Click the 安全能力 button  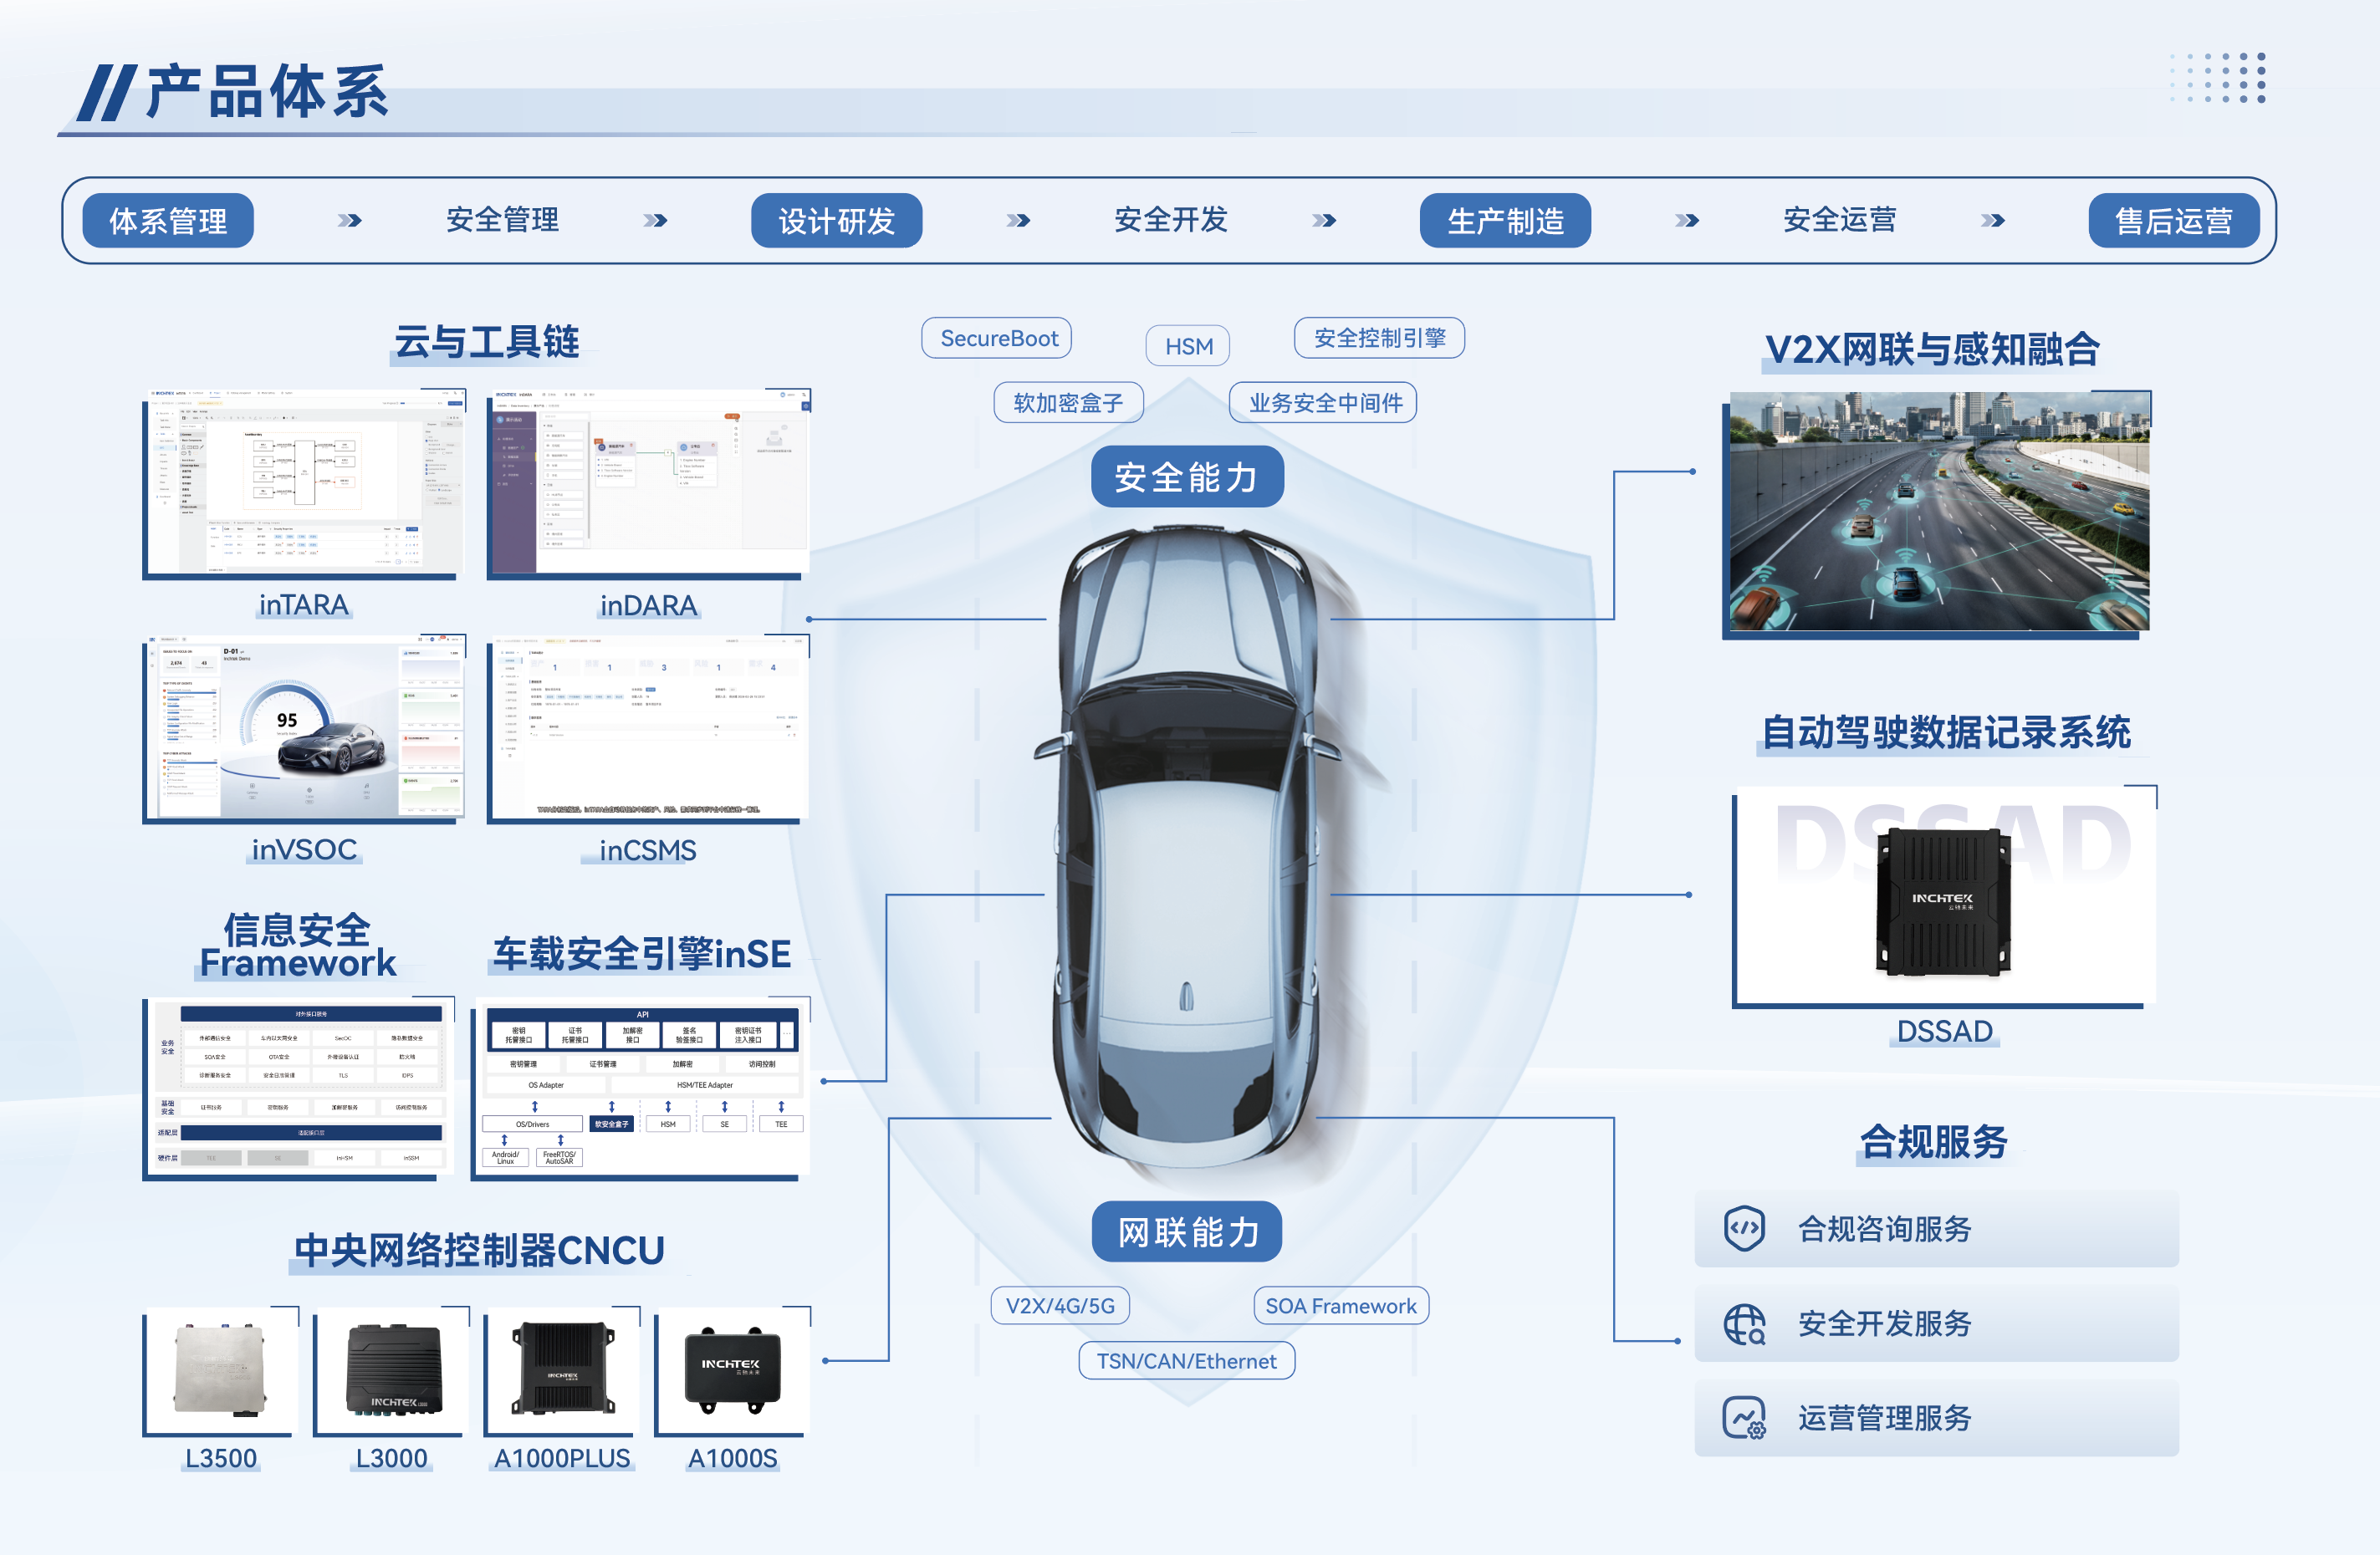tap(1187, 477)
